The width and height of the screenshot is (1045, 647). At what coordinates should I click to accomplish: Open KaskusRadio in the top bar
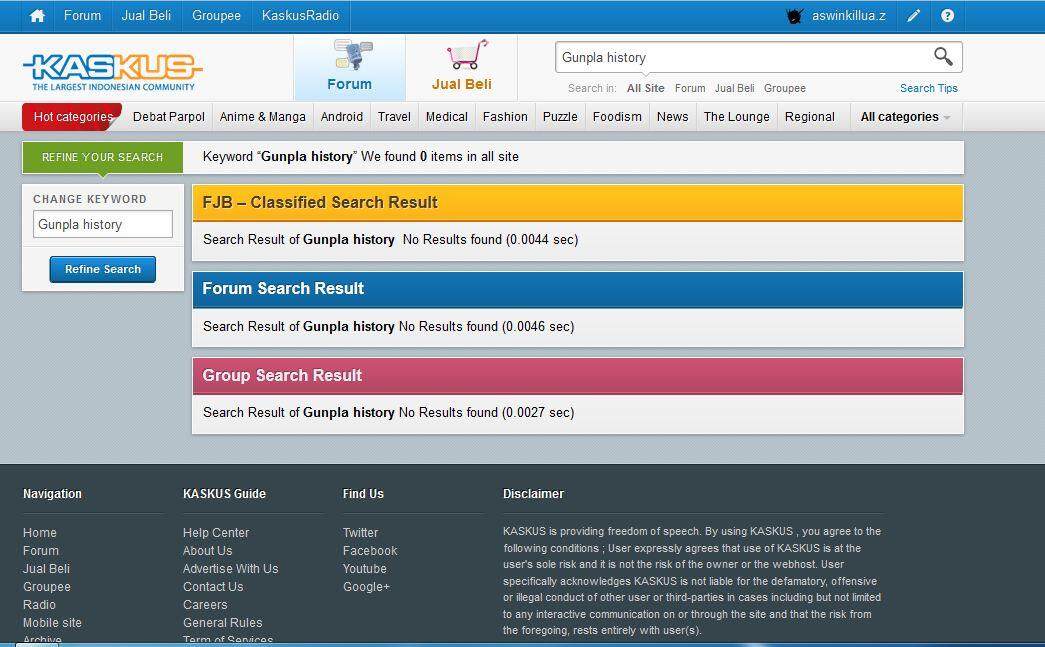300,15
